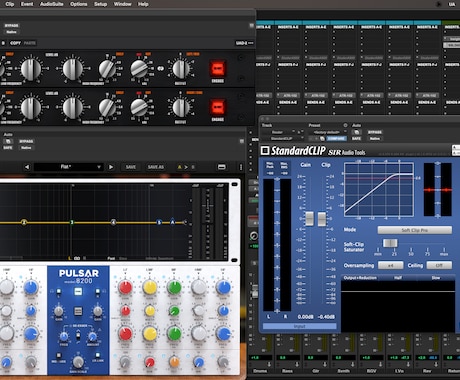The height and width of the screenshot is (380, 460).
Task: Switch to the Slow tab
Action: 436,277
